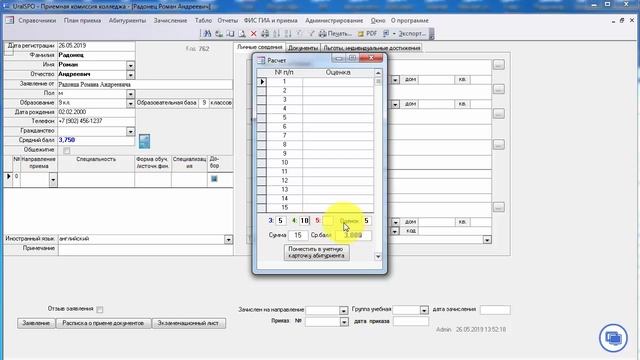Click the PDF export button in toolbar
Image resolution: width=640 pixels, height=360 pixels.
pyautogui.click(x=368, y=33)
